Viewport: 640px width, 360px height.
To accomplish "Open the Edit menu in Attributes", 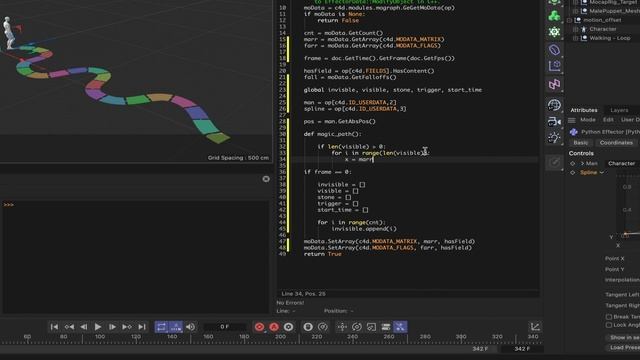I will [608, 120].
